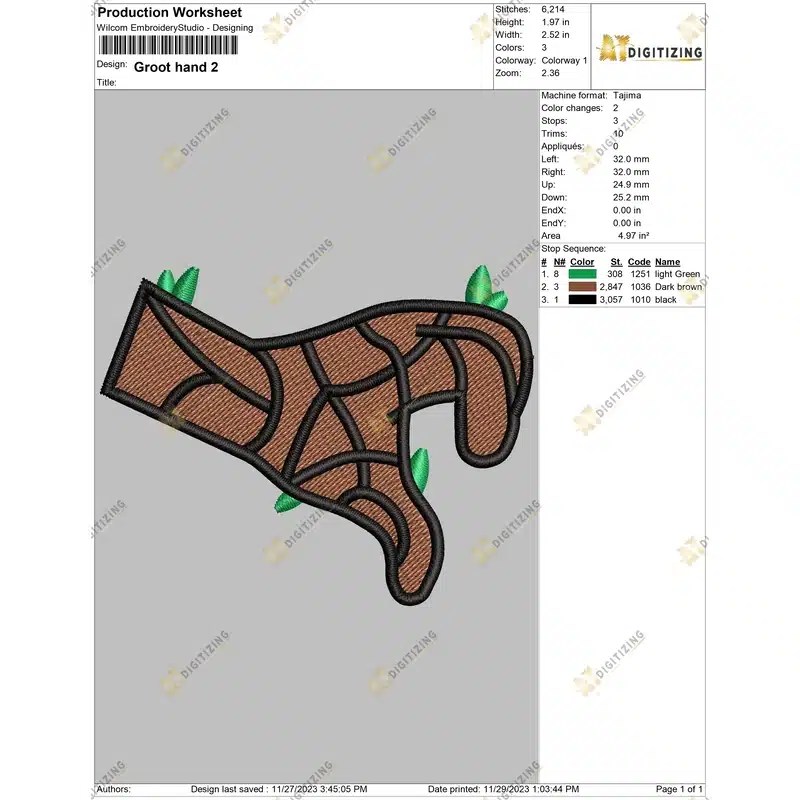
Task: Click the 'Stop Sequence:' heading
Action: (573, 249)
